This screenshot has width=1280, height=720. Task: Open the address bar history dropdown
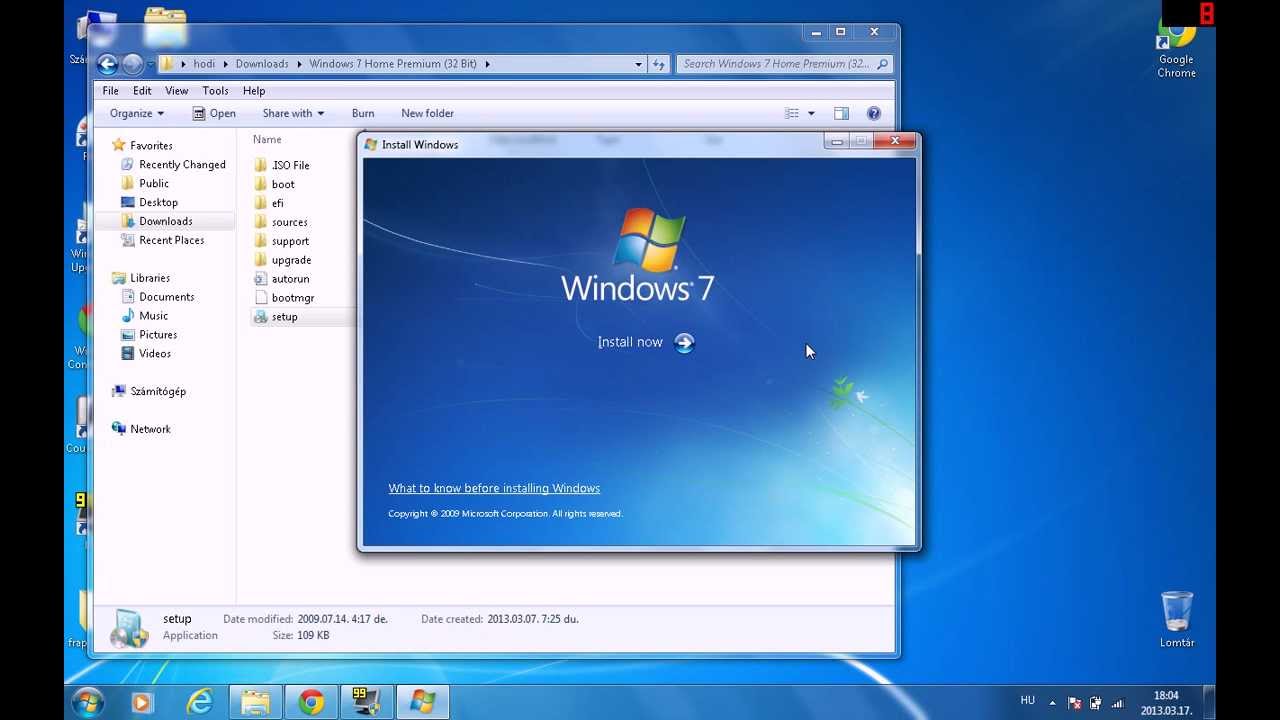pyautogui.click(x=638, y=64)
